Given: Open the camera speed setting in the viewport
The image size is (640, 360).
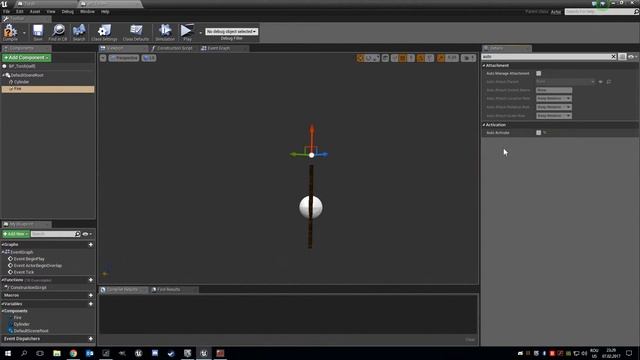Looking at the screenshot, I should point(468,58).
